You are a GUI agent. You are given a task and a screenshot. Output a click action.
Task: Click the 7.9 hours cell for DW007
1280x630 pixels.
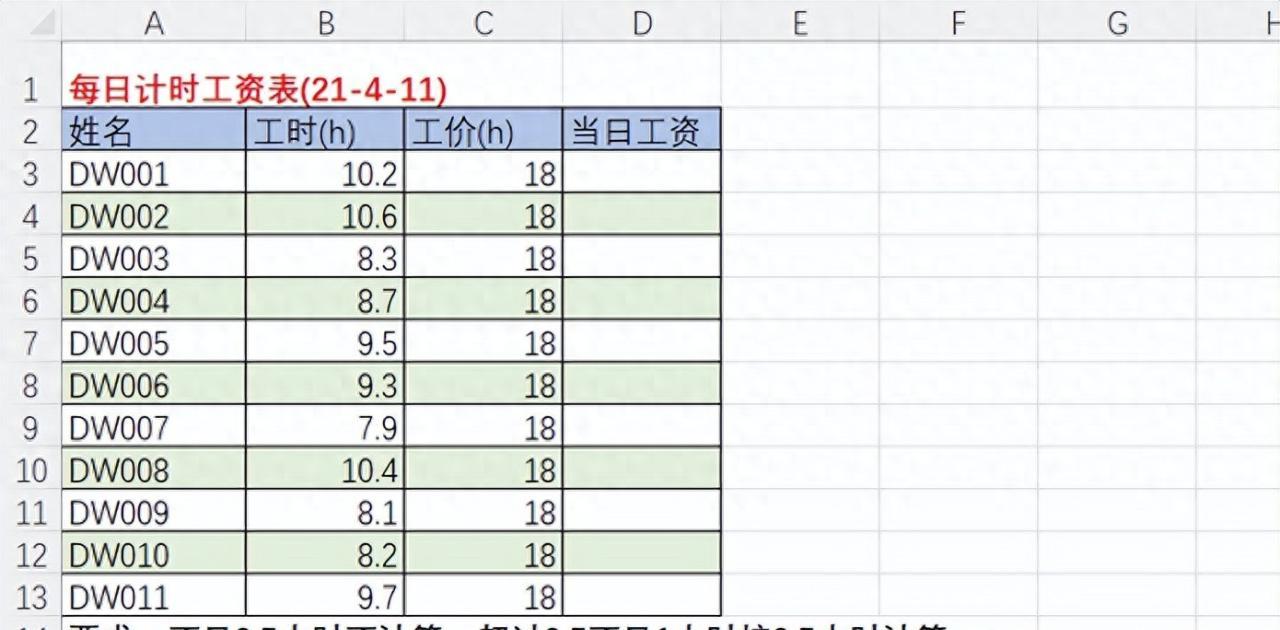[326, 426]
